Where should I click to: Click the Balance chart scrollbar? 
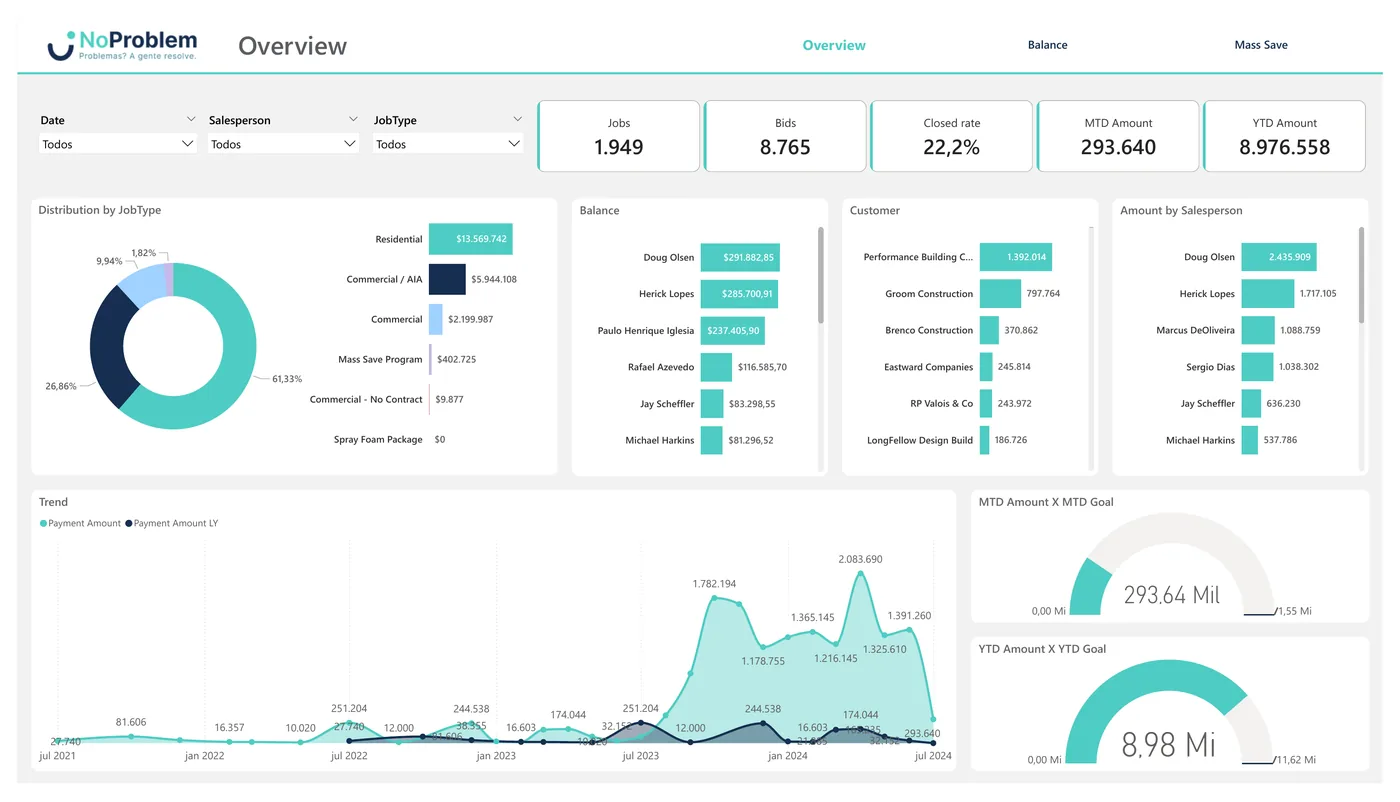[821, 275]
